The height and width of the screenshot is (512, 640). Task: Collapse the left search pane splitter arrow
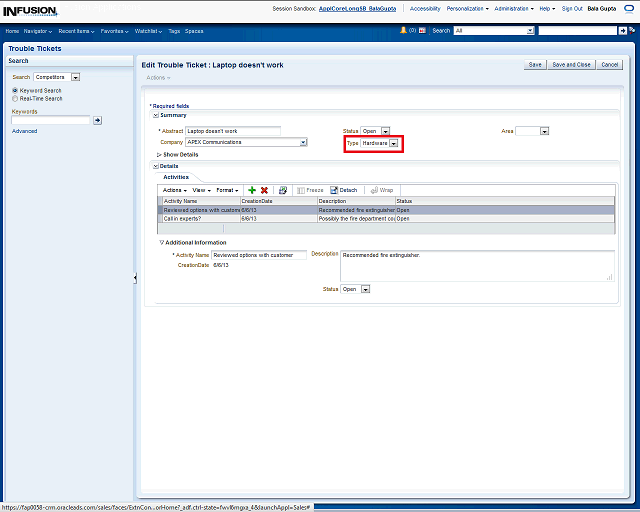(135, 278)
